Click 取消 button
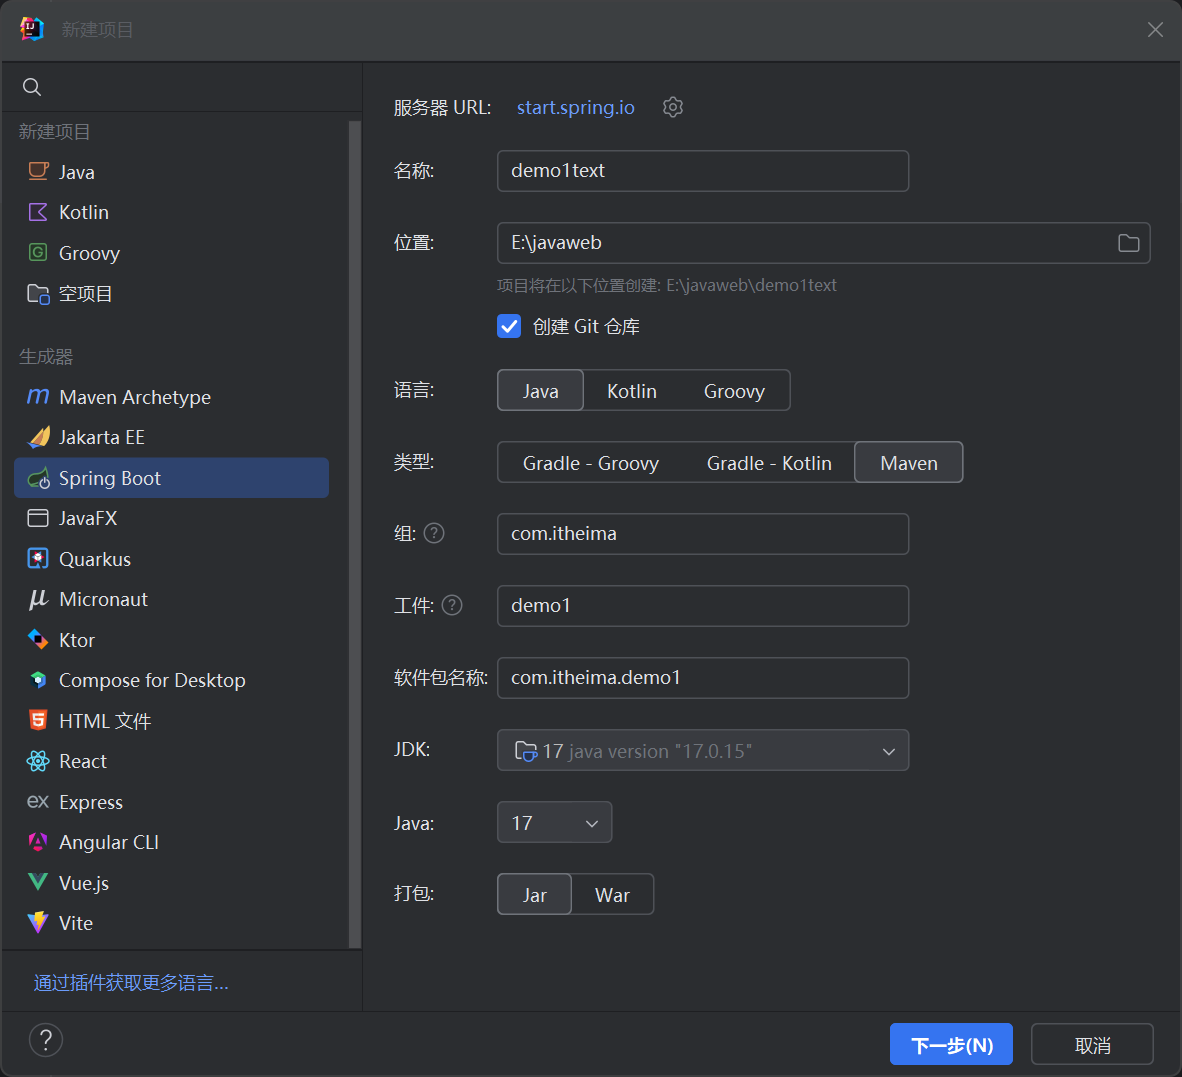Screen dimensions: 1182x1077 pos(1092,1045)
